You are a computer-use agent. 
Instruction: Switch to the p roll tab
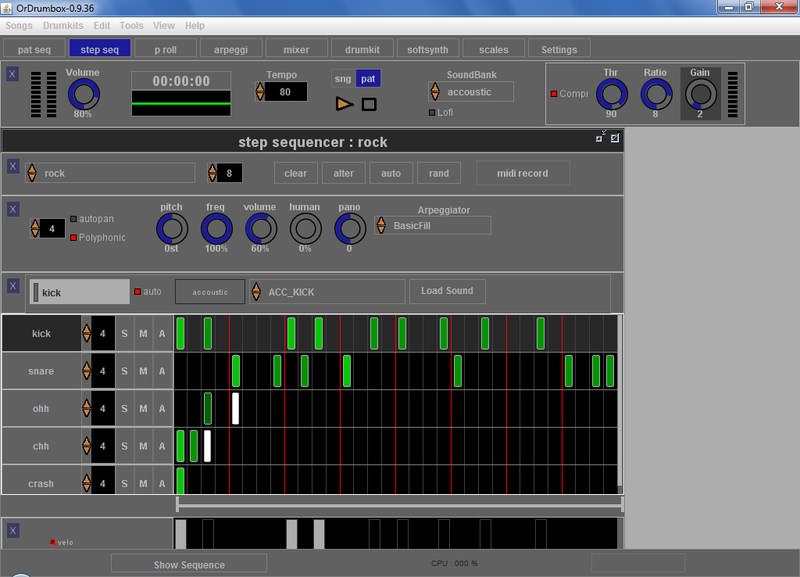[165, 49]
